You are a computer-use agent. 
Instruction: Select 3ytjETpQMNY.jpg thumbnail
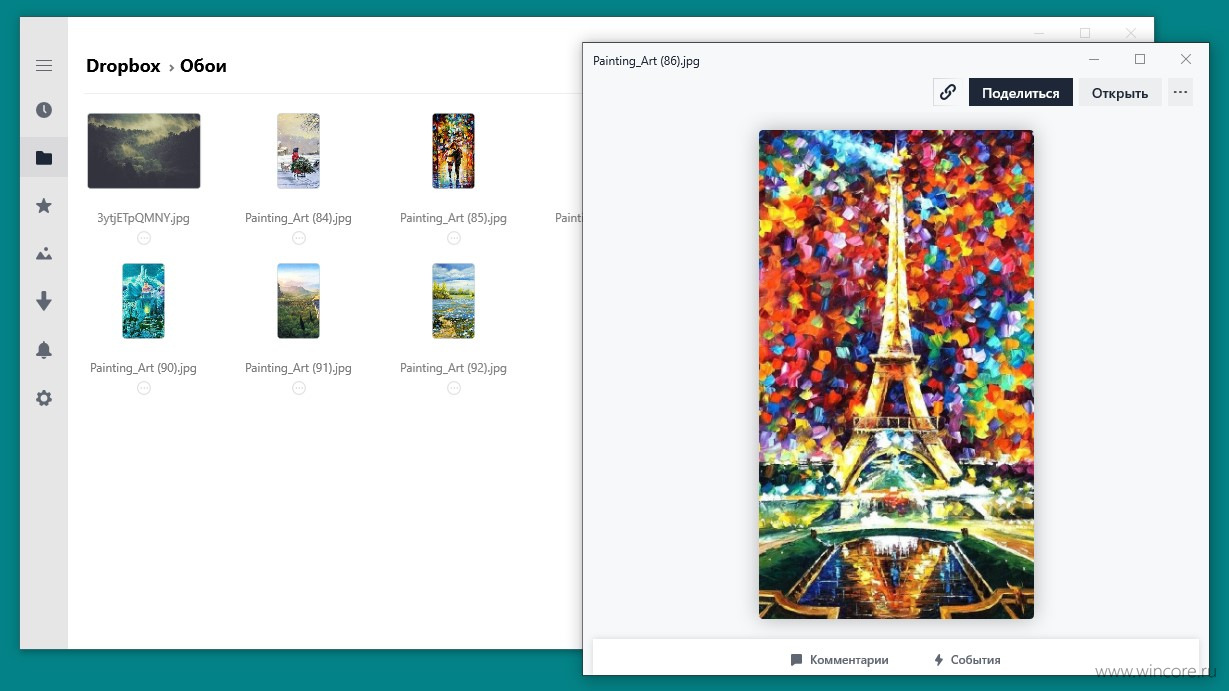(144, 151)
